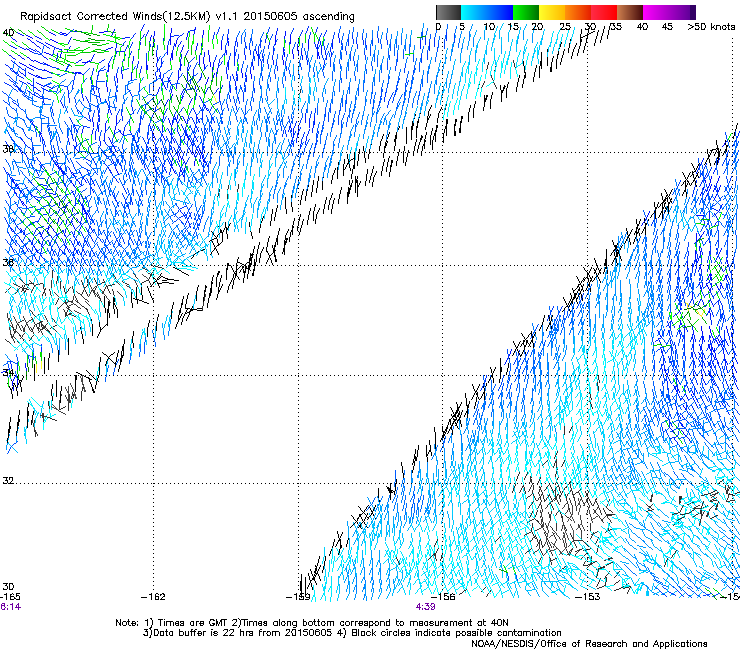Click the longitude label -156
The image size is (740, 650).
(x=443, y=597)
